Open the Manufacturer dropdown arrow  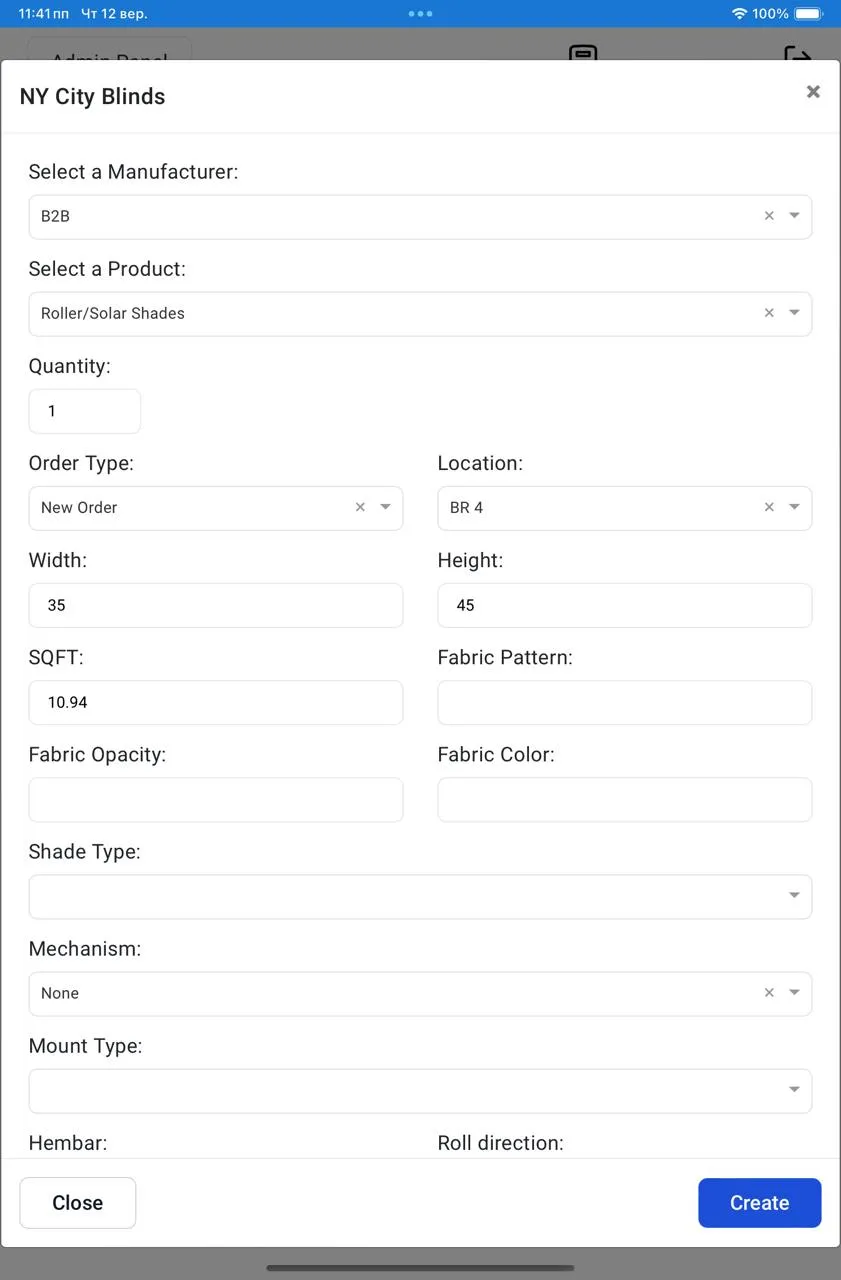tap(794, 216)
